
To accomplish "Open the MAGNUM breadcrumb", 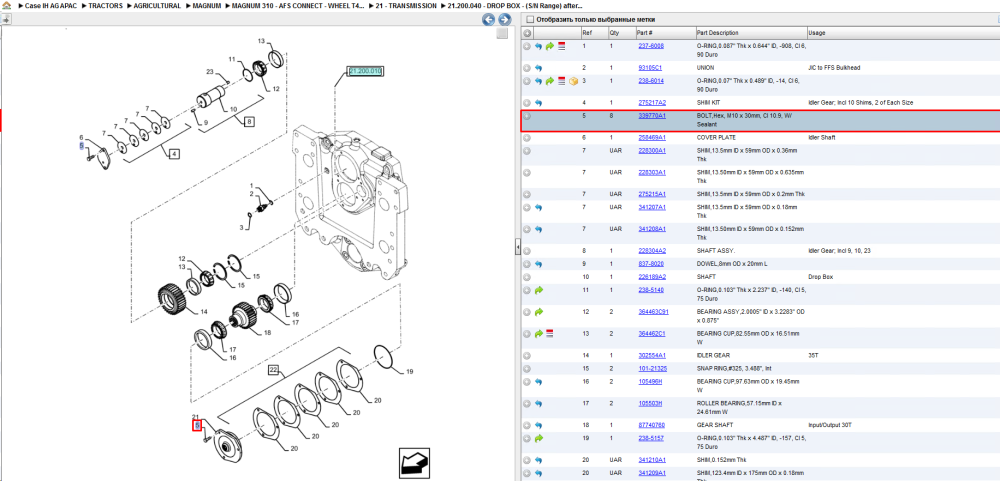I will click(207, 5).
